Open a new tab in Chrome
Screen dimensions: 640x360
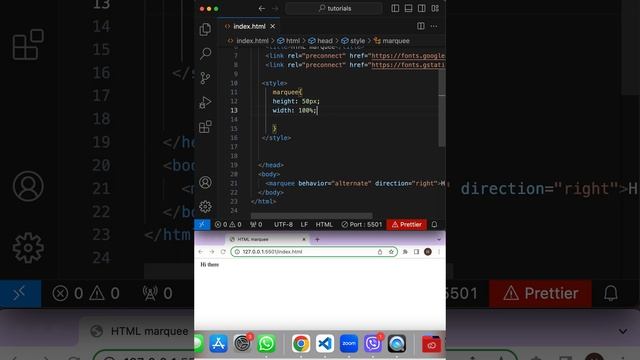pyautogui.click(x=317, y=239)
